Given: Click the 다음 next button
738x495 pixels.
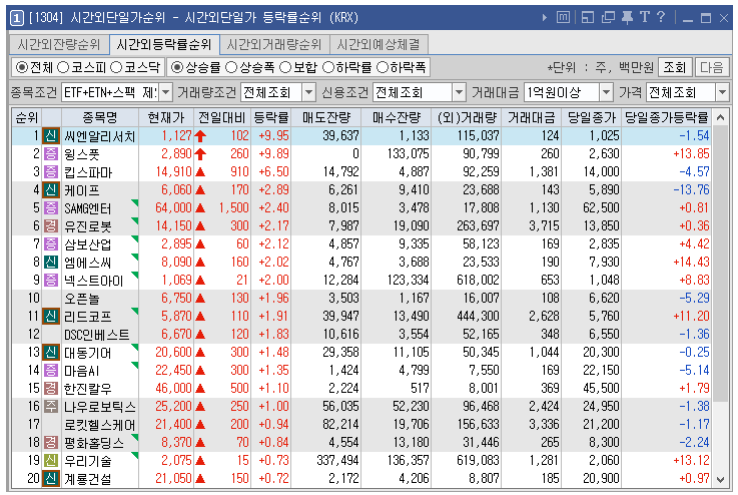Looking at the screenshot, I should point(711,67).
